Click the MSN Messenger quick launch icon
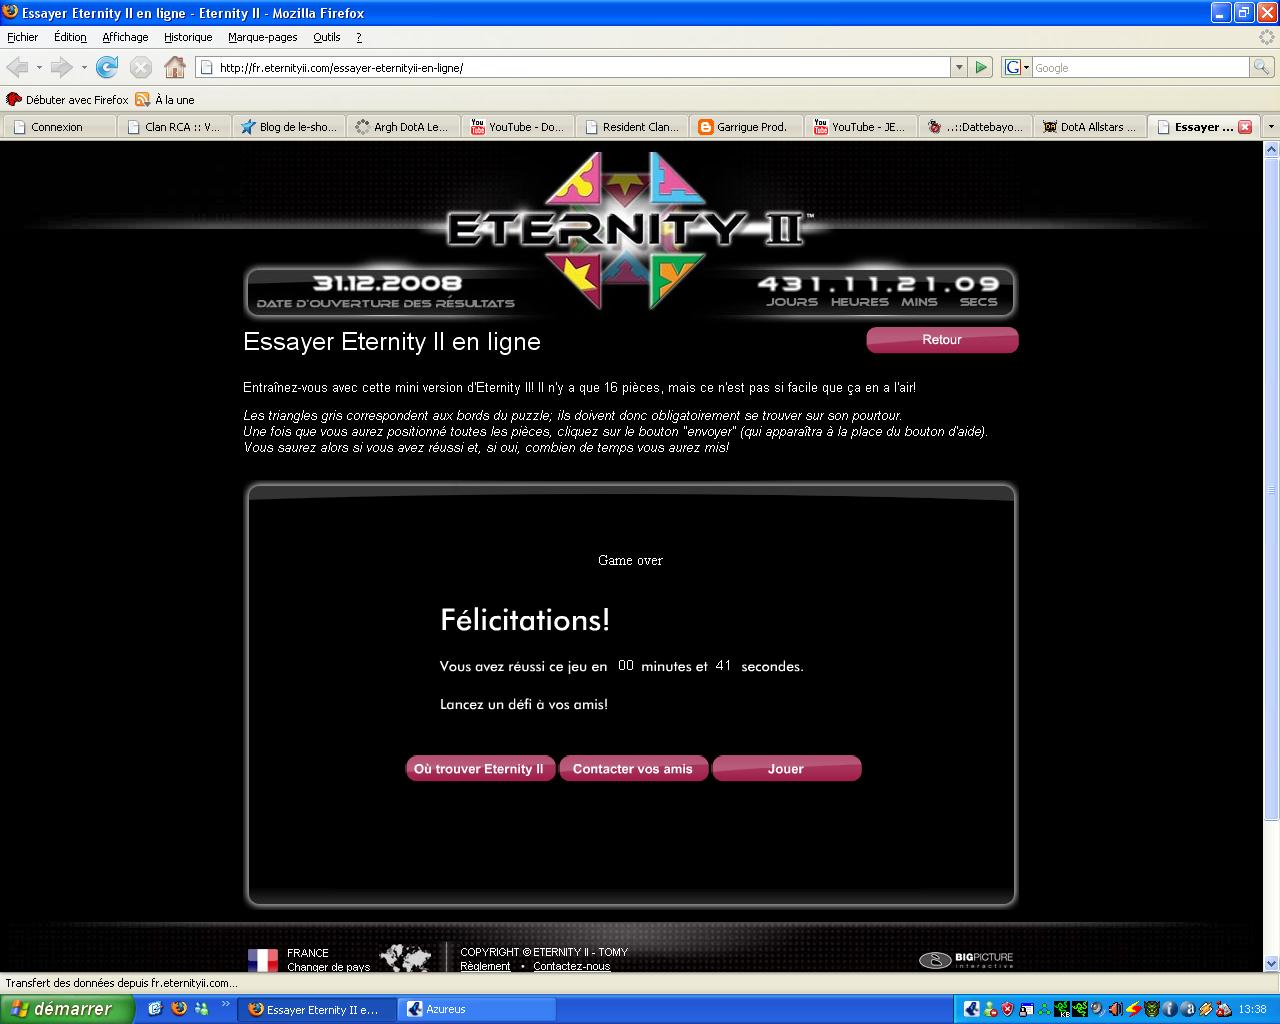The height and width of the screenshot is (1024, 1280). pyautogui.click(x=202, y=1009)
